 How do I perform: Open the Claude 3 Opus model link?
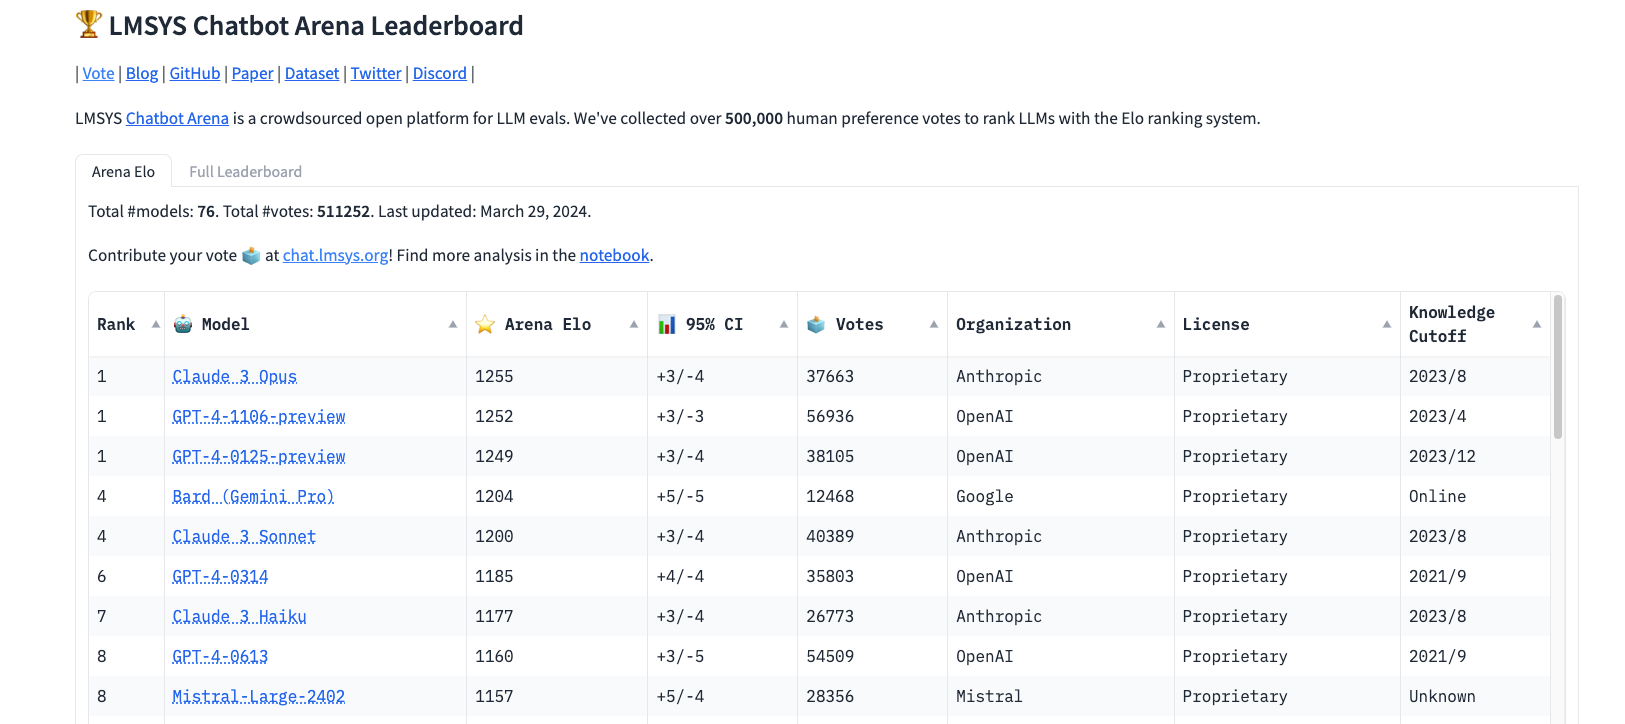click(x=234, y=376)
